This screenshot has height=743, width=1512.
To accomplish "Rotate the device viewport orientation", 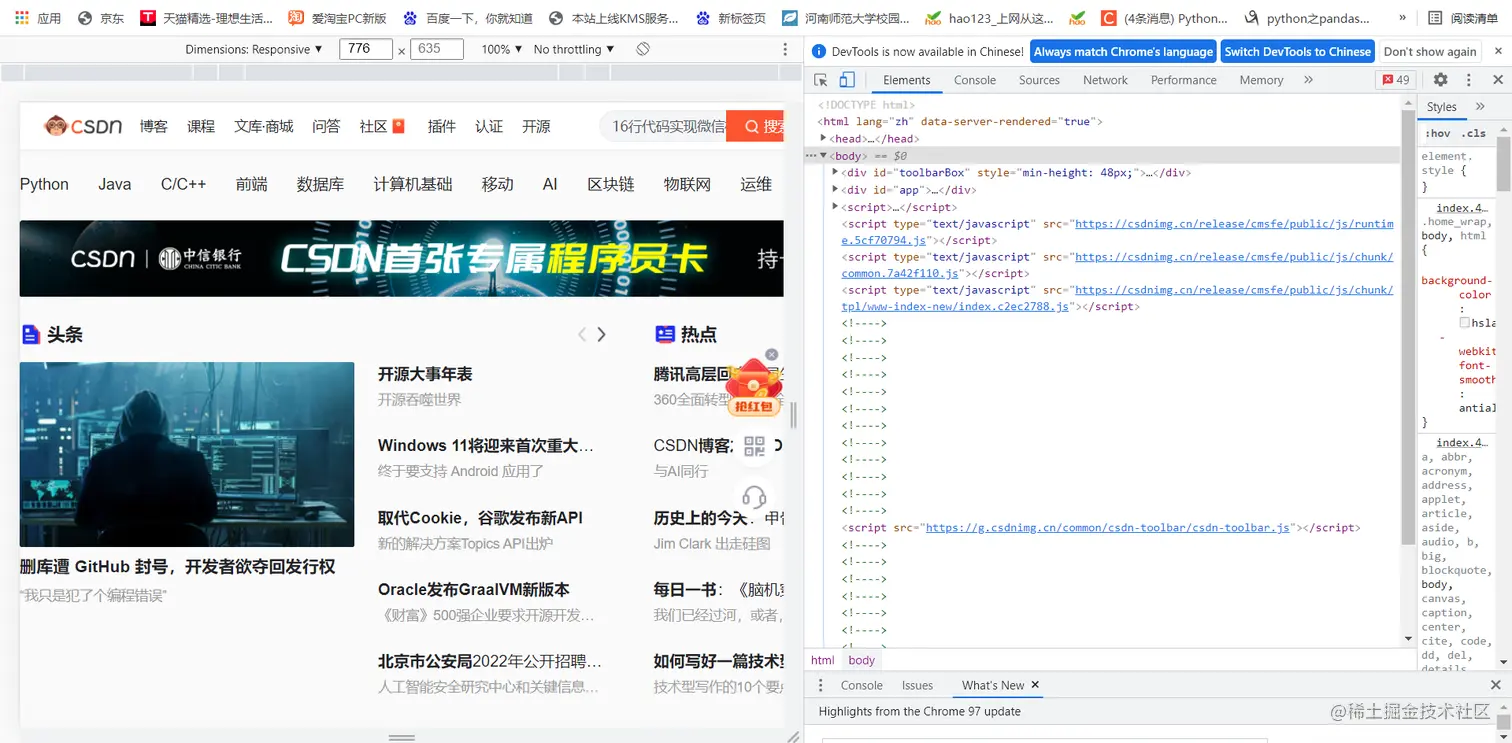I will click(643, 49).
